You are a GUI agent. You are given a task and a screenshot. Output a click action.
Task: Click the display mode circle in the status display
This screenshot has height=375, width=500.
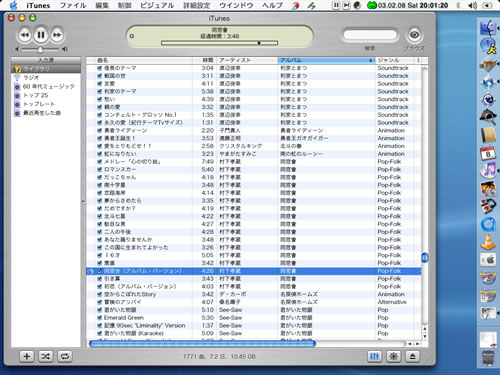[x=132, y=36]
